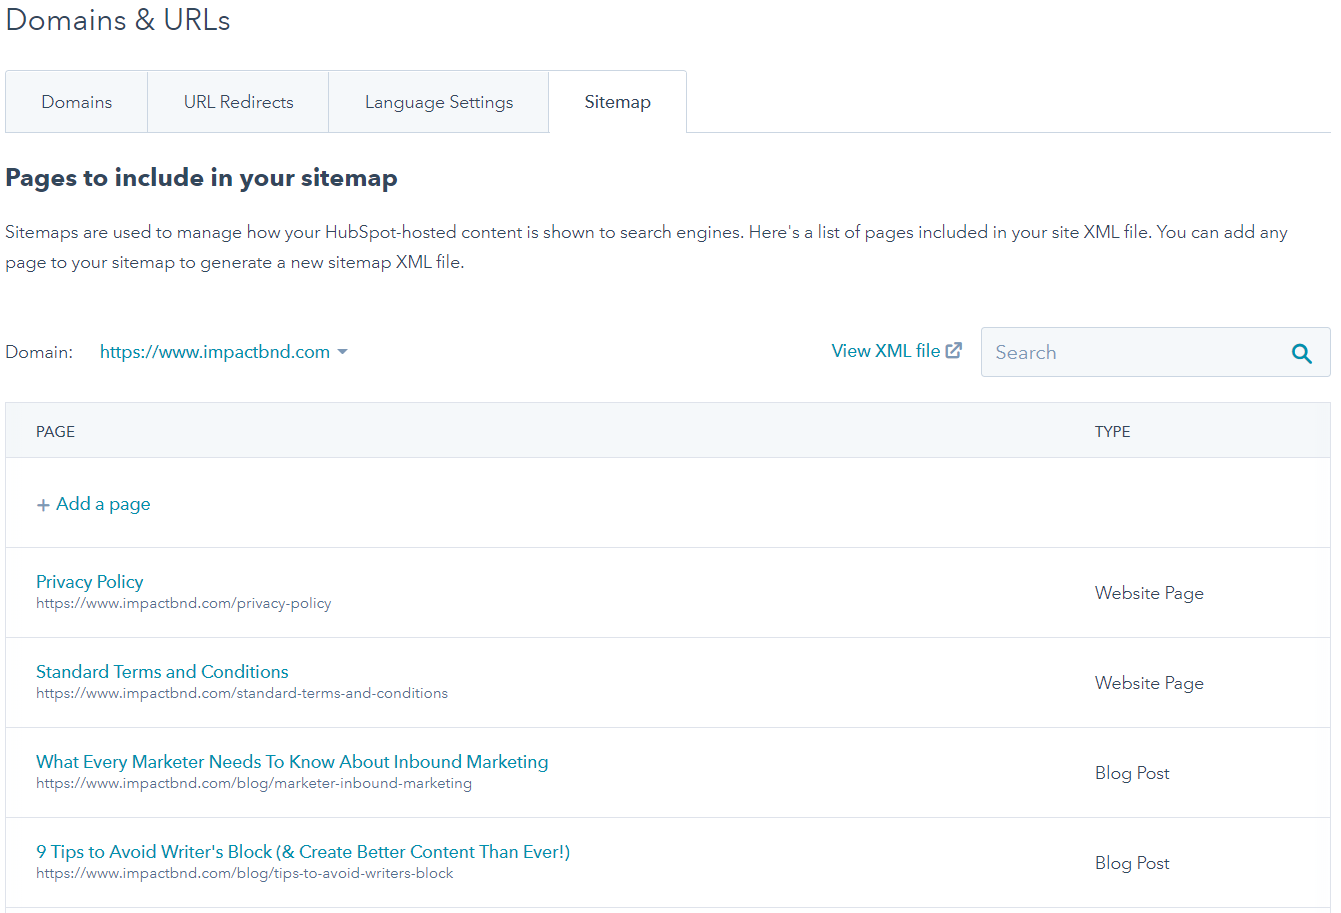Click the PAGE column header
1341x913 pixels.
click(56, 432)
